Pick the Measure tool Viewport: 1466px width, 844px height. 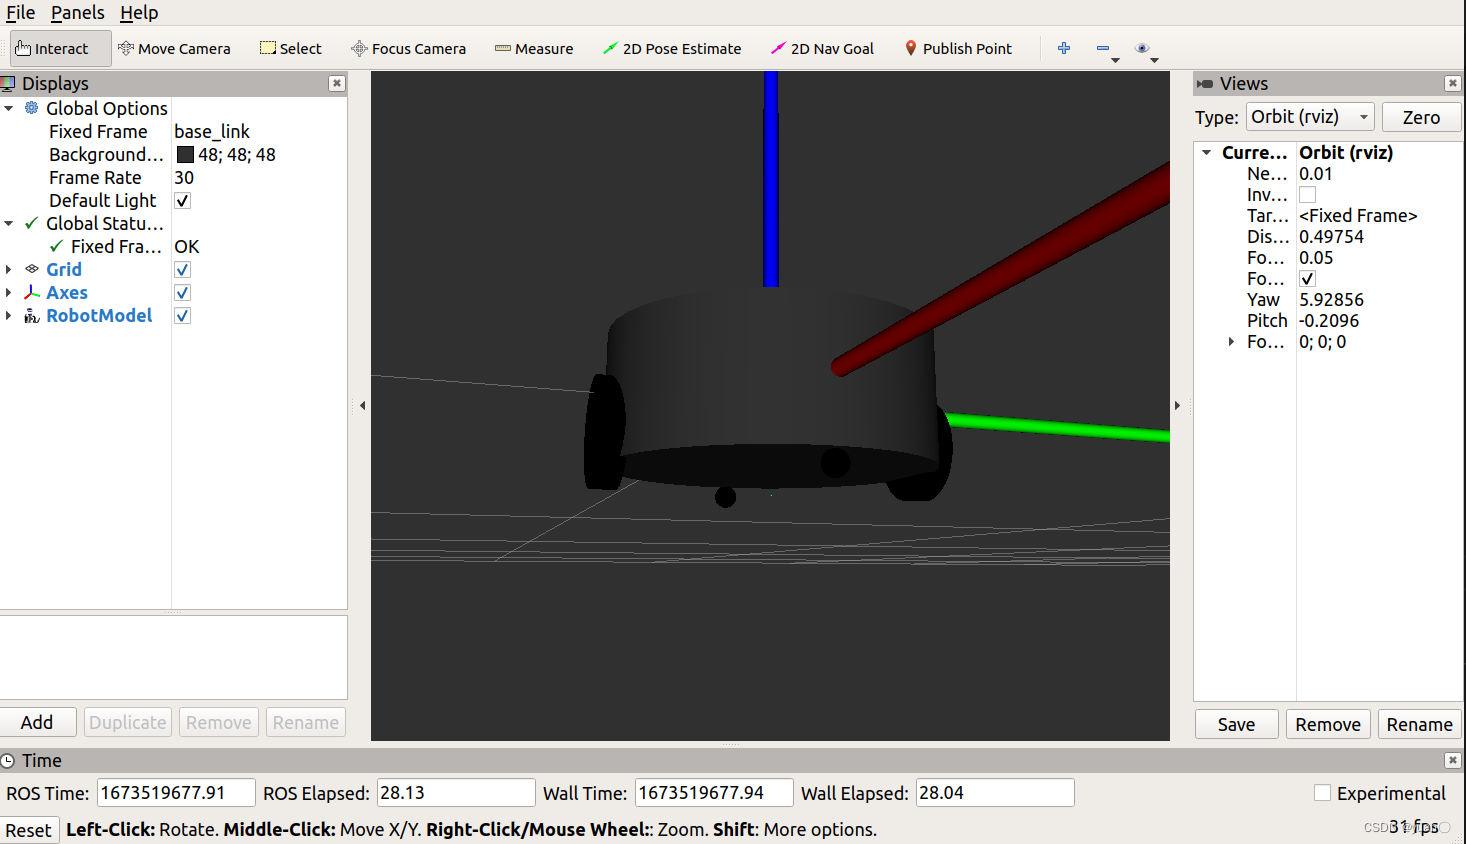(534, 48)
